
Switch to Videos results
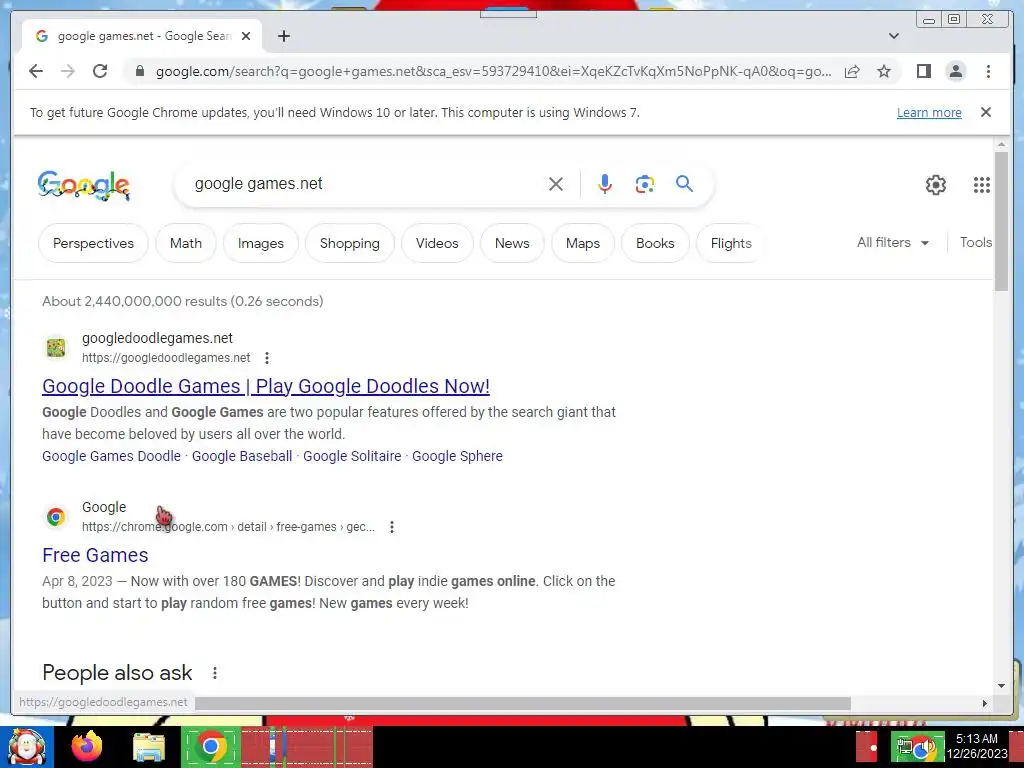pos(437,243)
